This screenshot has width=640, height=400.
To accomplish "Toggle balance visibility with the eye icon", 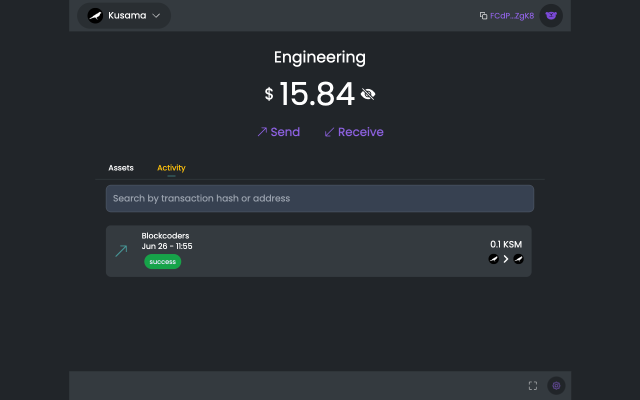I will (368, 95).
